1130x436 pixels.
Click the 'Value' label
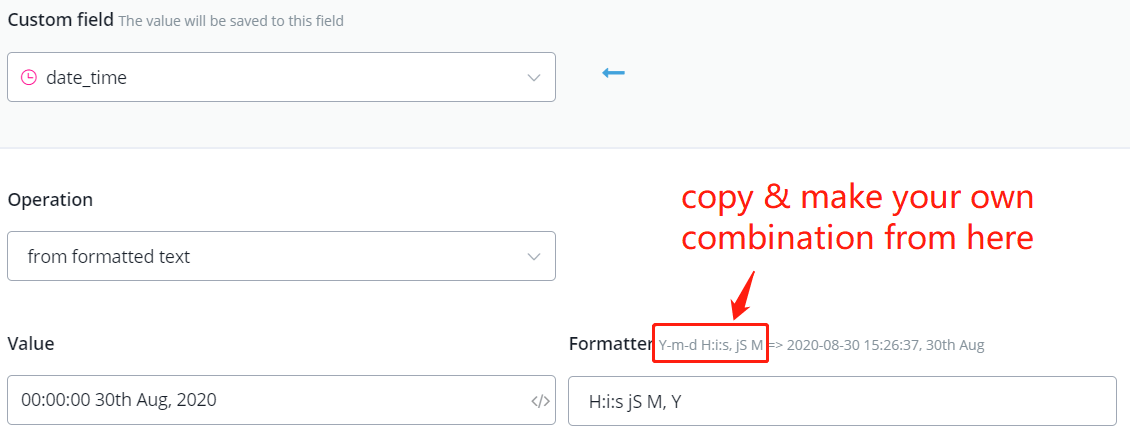[x=31, y=343]
